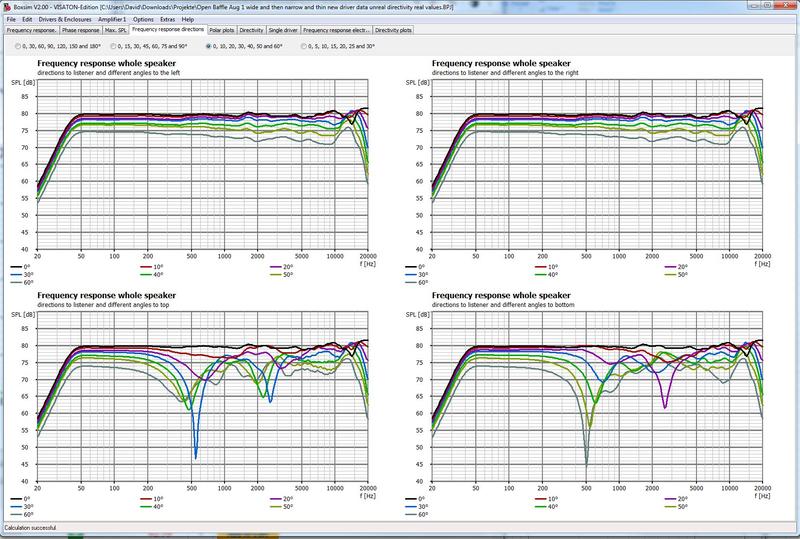Image resolution: width=800 pixels, height=539 pixels.
Task: Open the Options menu
Action: point(144,19)
